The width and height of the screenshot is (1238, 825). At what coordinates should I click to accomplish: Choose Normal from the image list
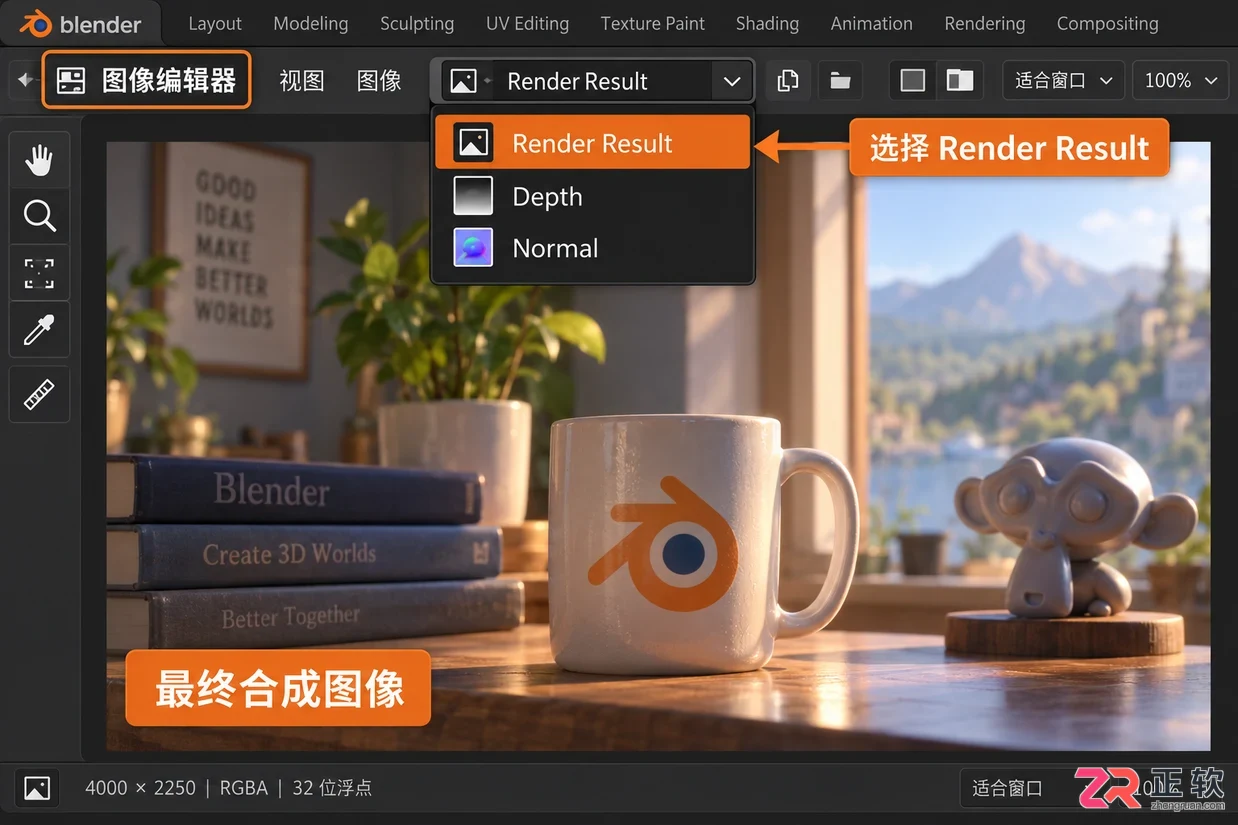click(x=592, y=248)
